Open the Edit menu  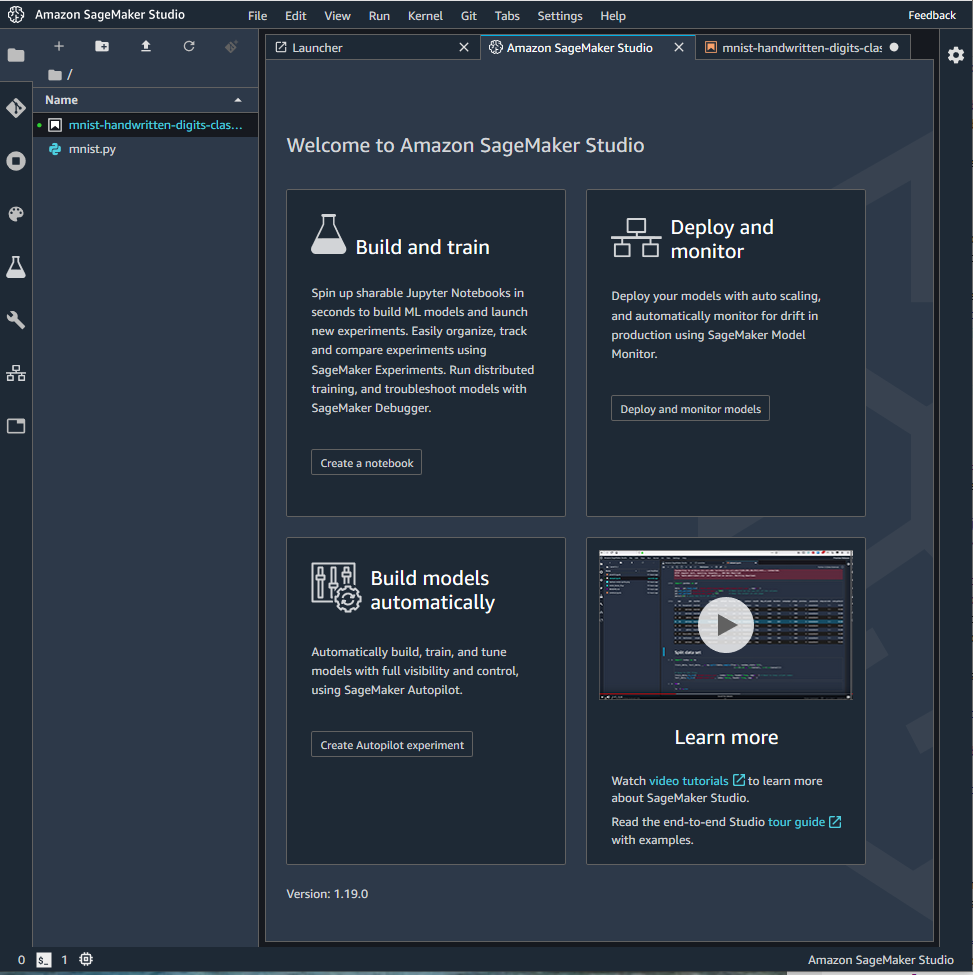click(295, 16)
